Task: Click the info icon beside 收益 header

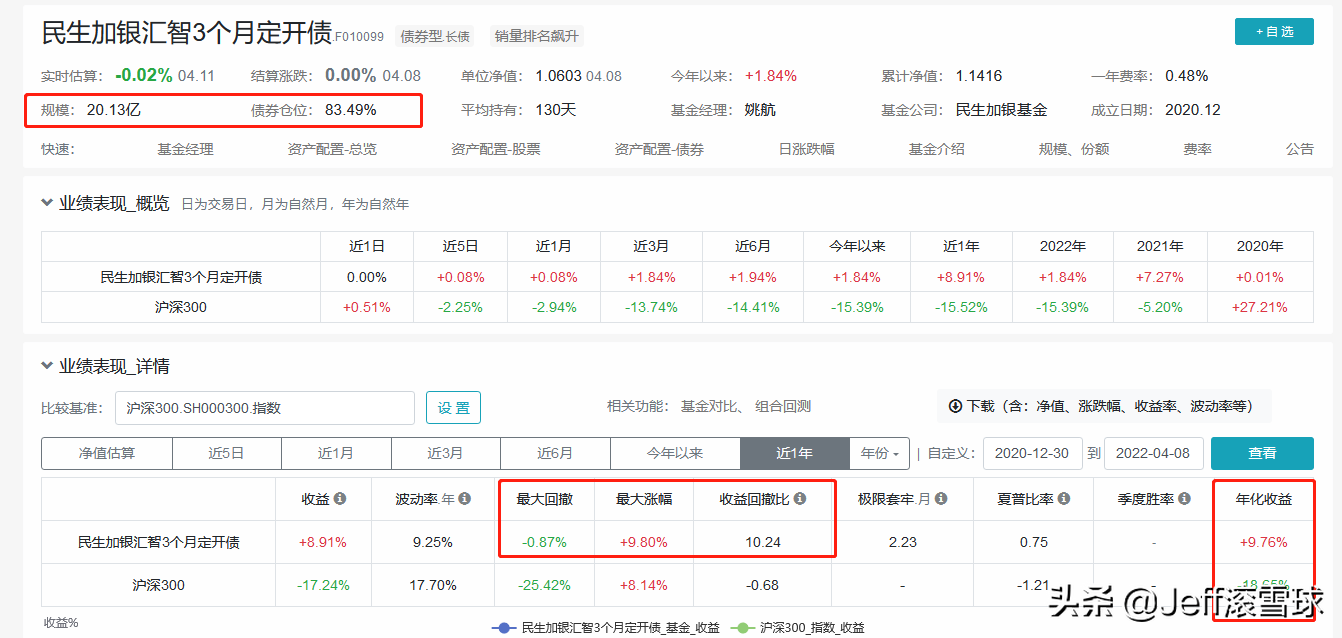Action: [x=340, y=498]
